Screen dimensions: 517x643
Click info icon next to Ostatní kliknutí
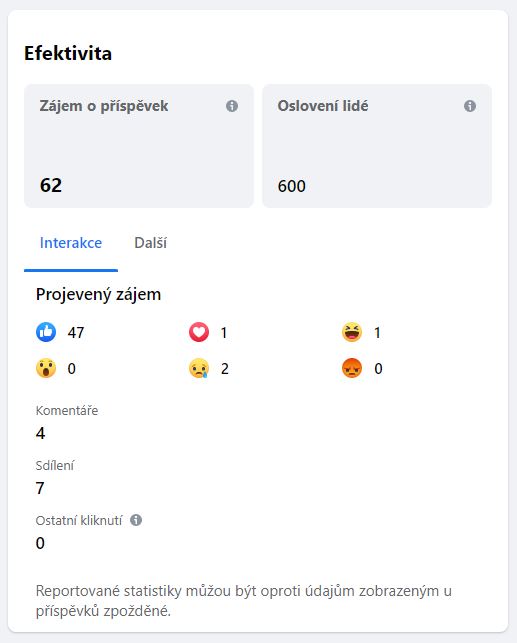tap(136, 520)
